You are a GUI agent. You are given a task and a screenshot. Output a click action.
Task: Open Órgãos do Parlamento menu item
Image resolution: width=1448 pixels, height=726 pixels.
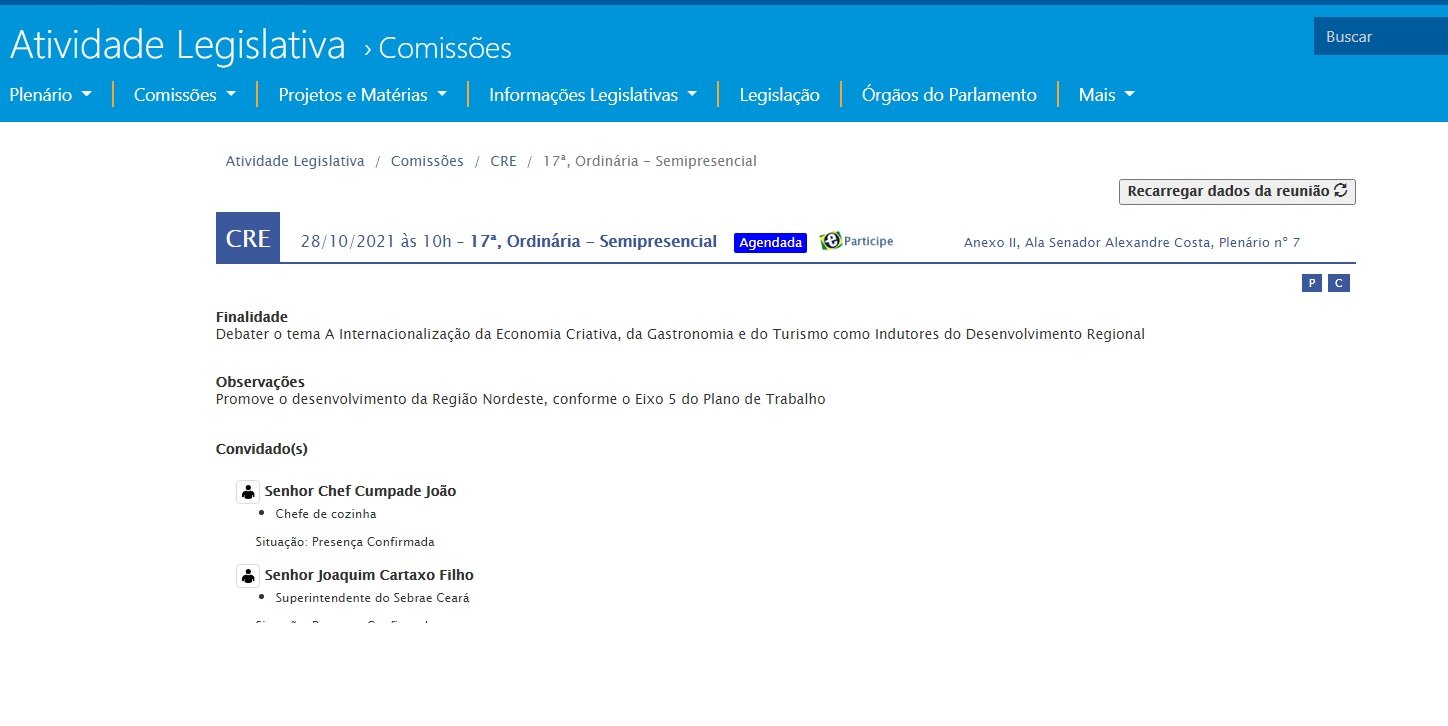click(x=949, y=95)
